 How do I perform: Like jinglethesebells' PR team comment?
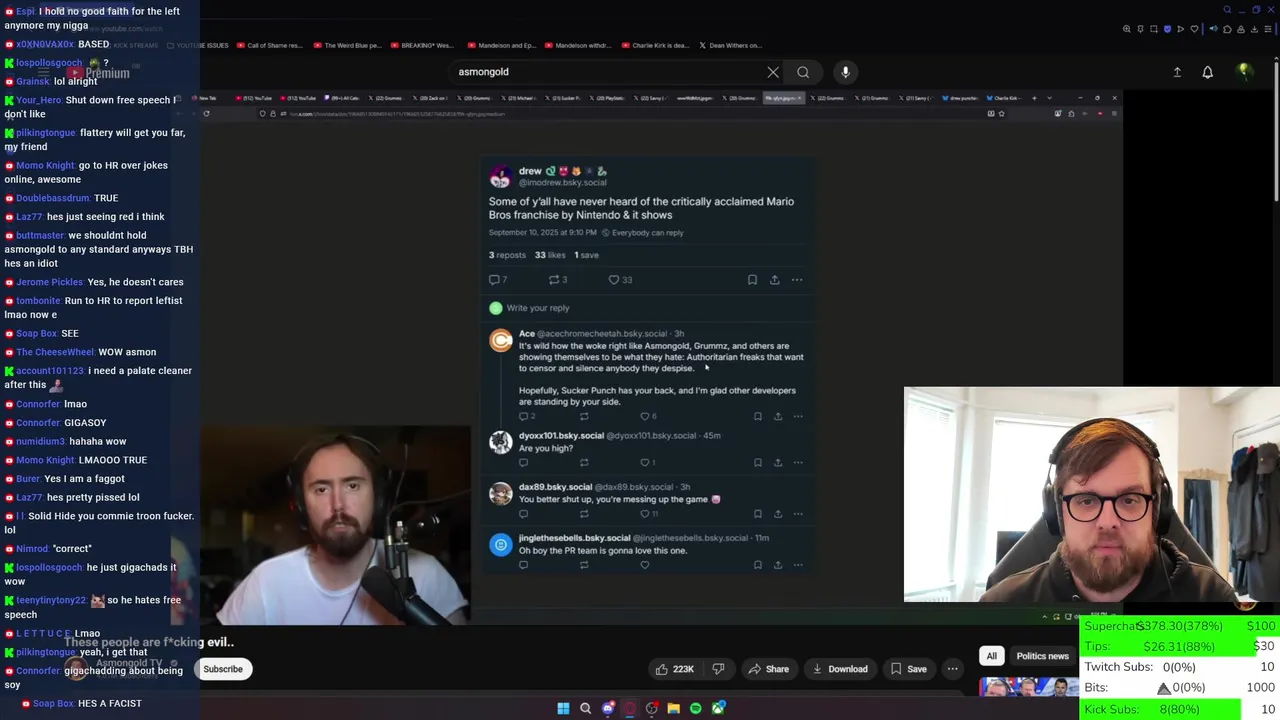point(644,565)
